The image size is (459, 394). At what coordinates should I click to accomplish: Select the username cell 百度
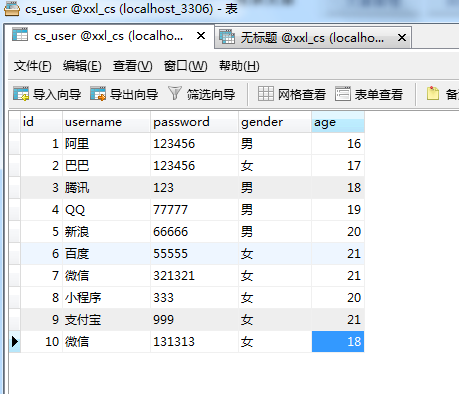pos(106,254)
